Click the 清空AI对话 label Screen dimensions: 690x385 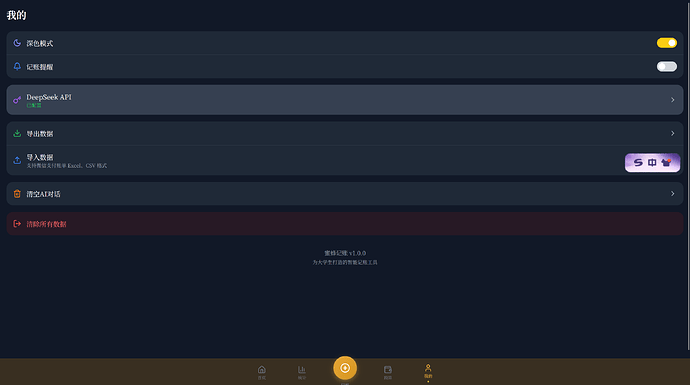pos(44,194)
